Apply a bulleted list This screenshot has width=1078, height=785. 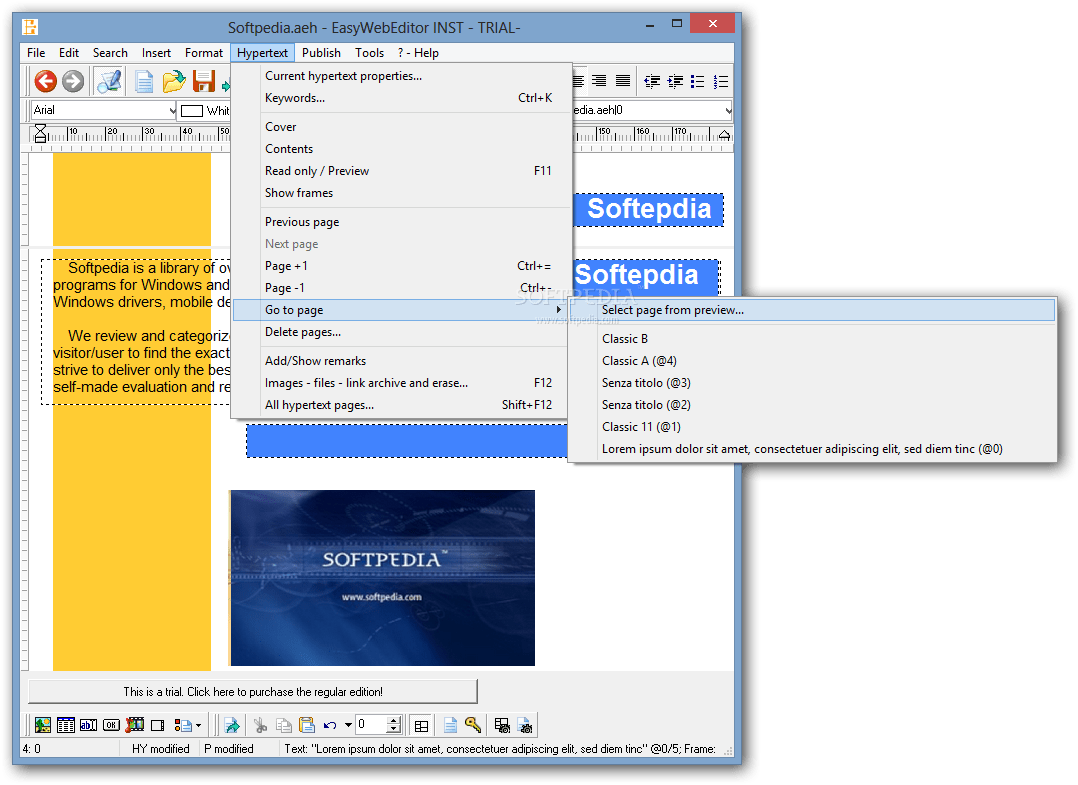(698, 82)
